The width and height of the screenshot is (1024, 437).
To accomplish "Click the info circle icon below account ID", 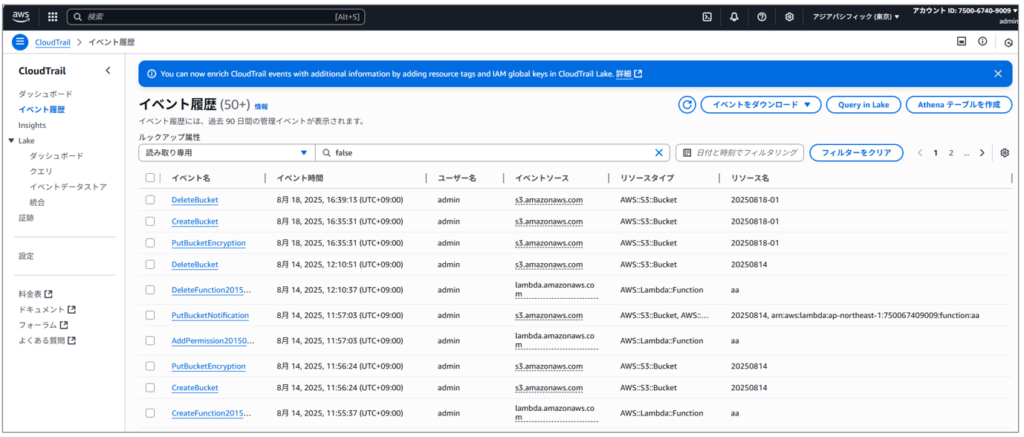I will pyautogui.click(x=982, y=42).
